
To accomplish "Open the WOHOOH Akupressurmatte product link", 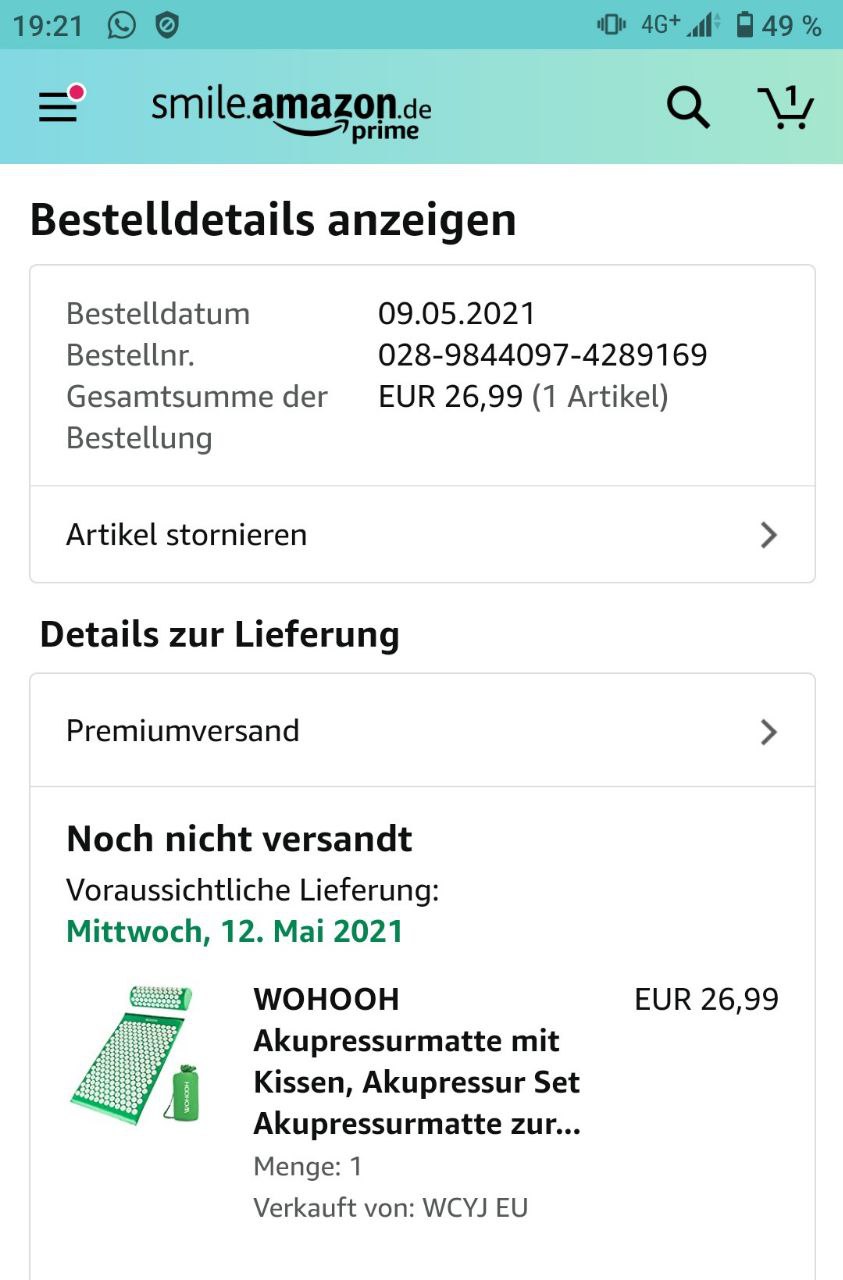I will tap(417, 1061).
